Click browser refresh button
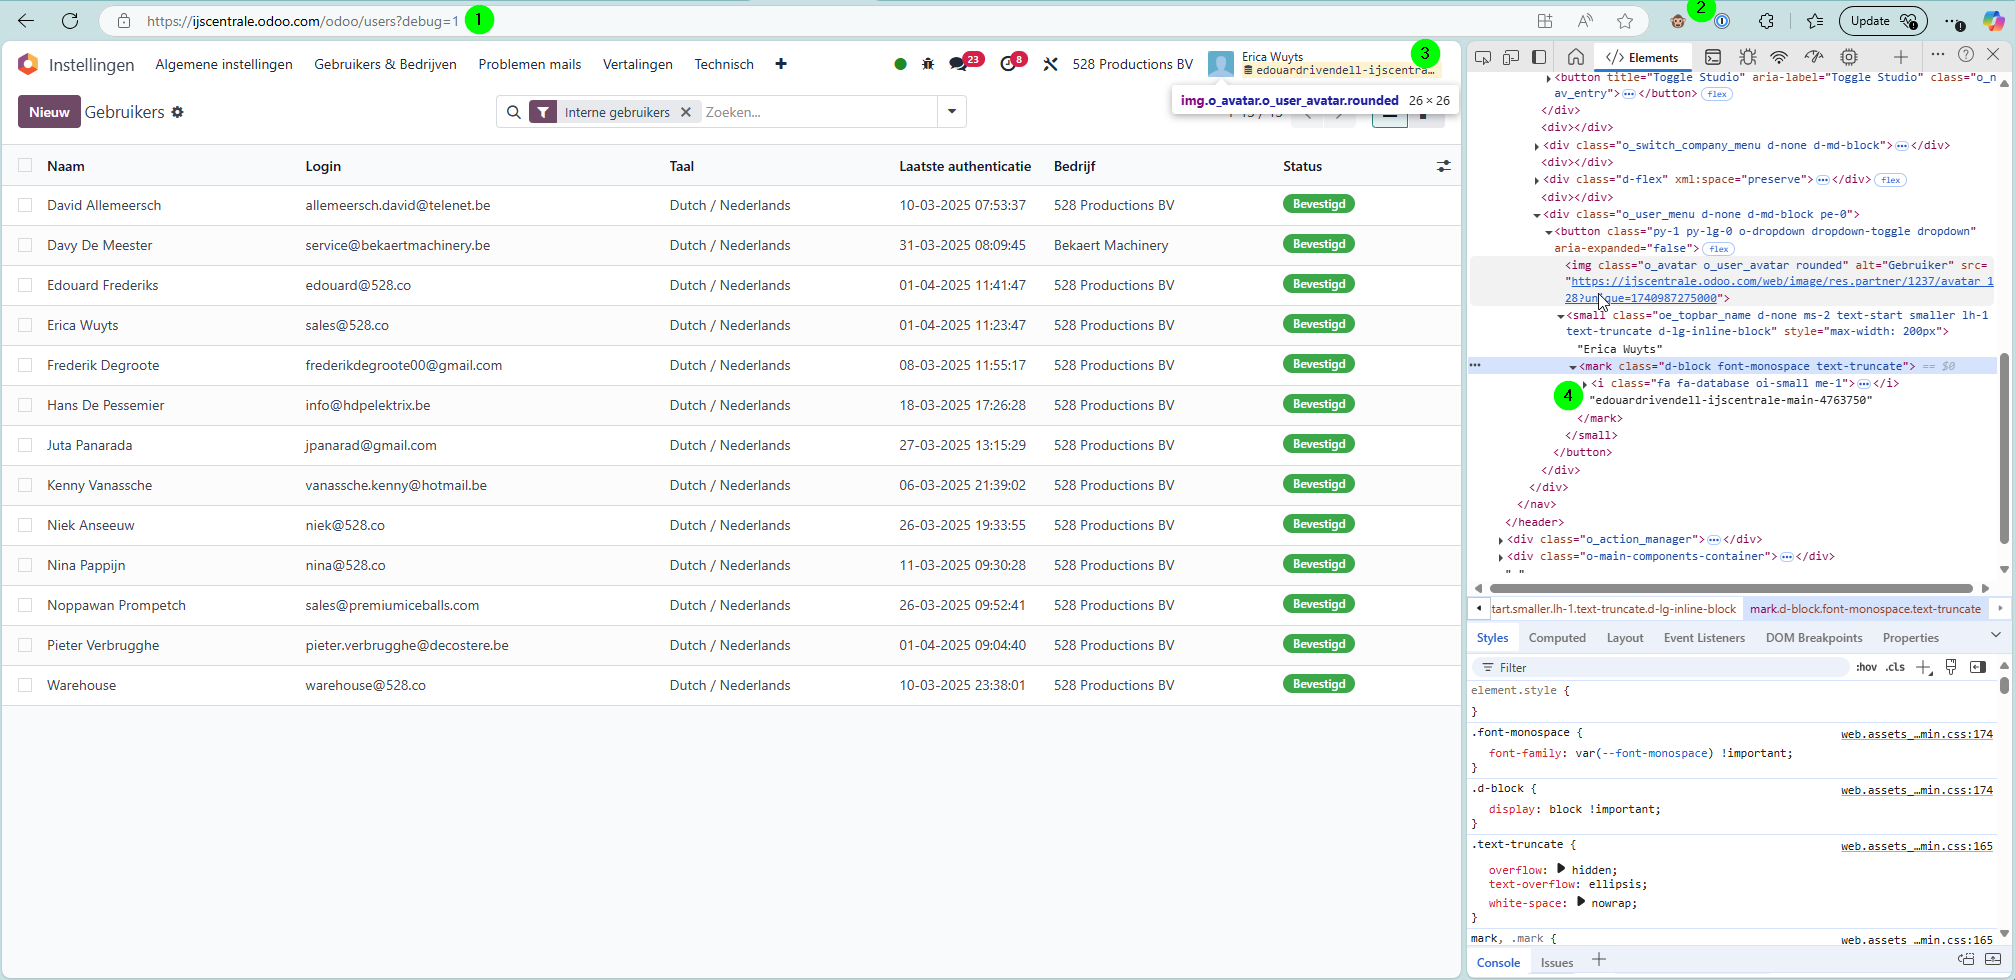This screenshot has width=2015, height=980. [70, 21]
